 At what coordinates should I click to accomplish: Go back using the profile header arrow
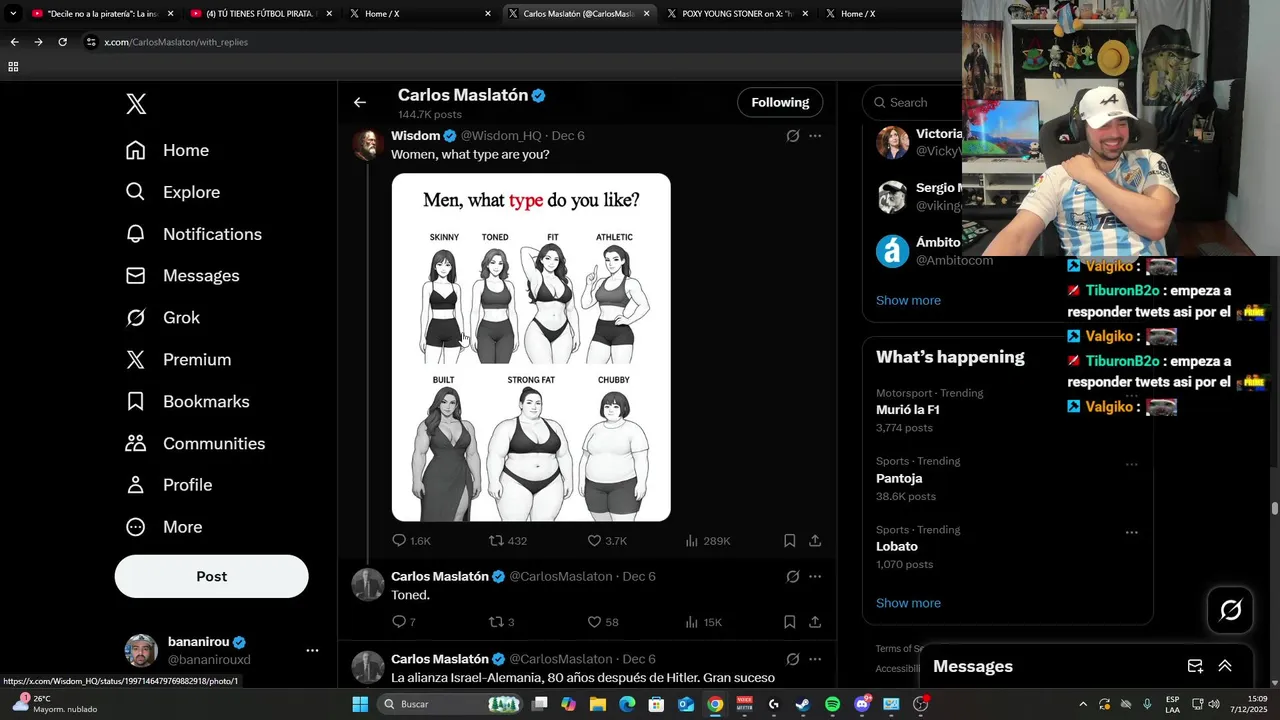(x=360, y=102)
